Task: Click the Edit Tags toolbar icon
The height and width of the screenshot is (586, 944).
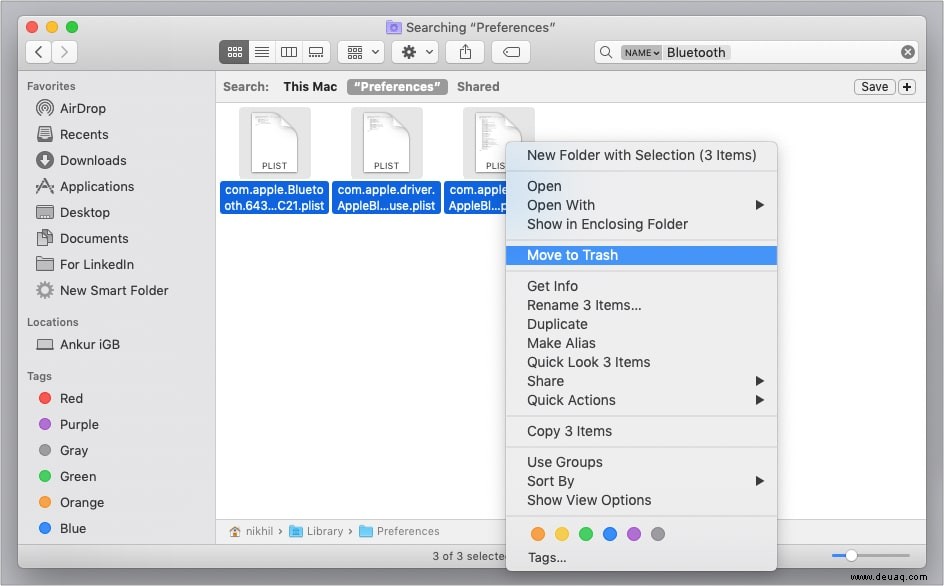Action: coord(511,52)
